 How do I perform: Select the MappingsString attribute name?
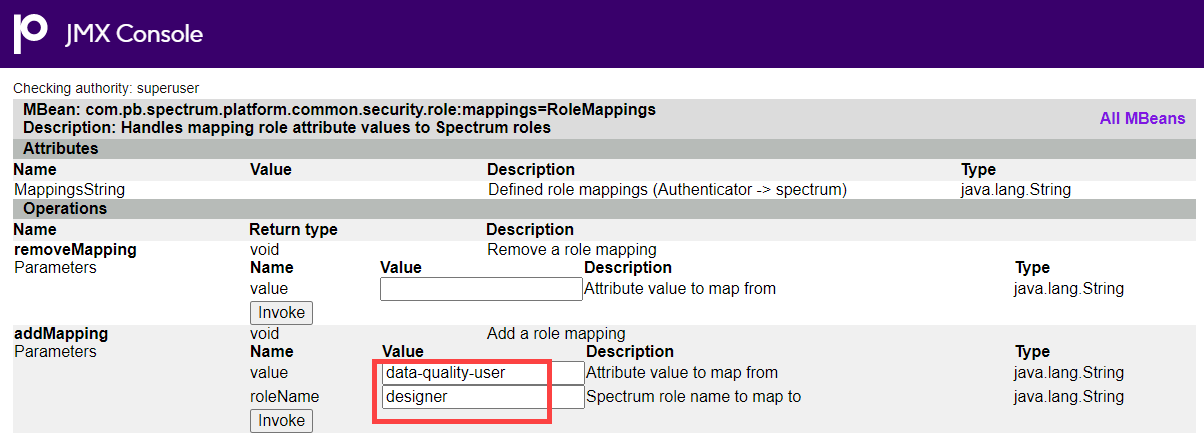pyautogui.click(x=69, y=189)
